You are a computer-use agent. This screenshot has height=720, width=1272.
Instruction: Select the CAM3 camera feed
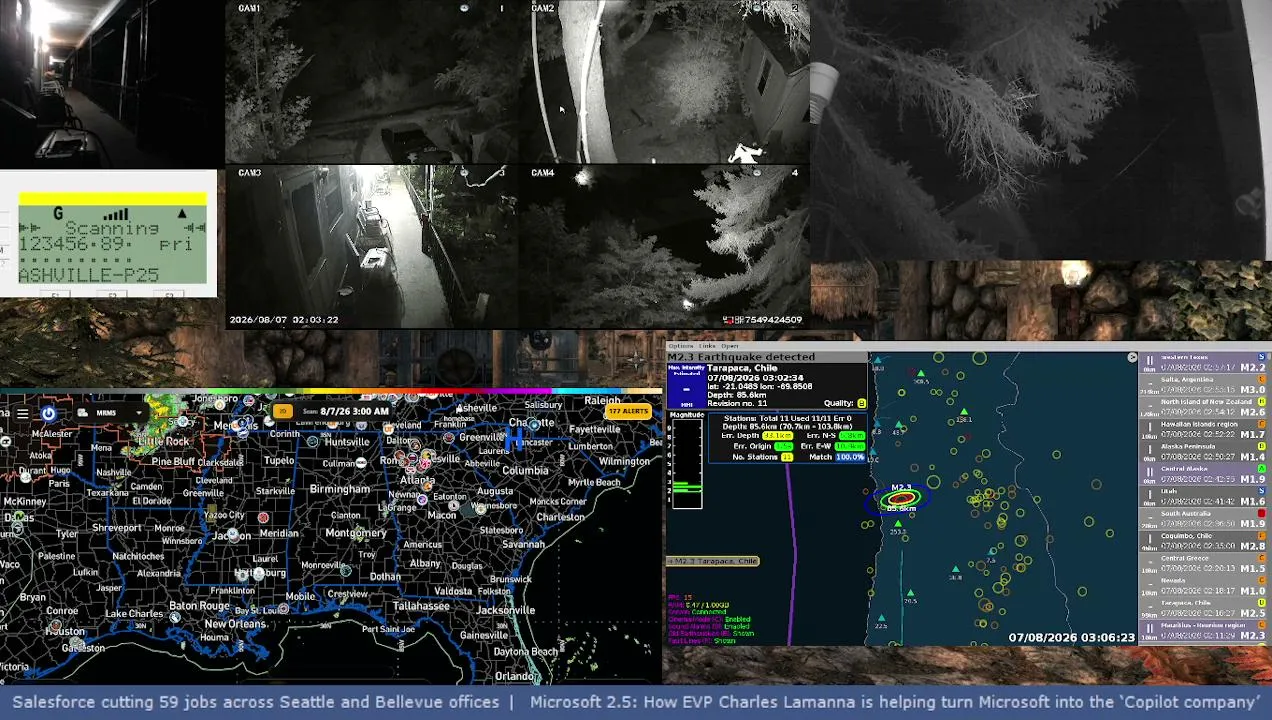click(x=372, y=247)
